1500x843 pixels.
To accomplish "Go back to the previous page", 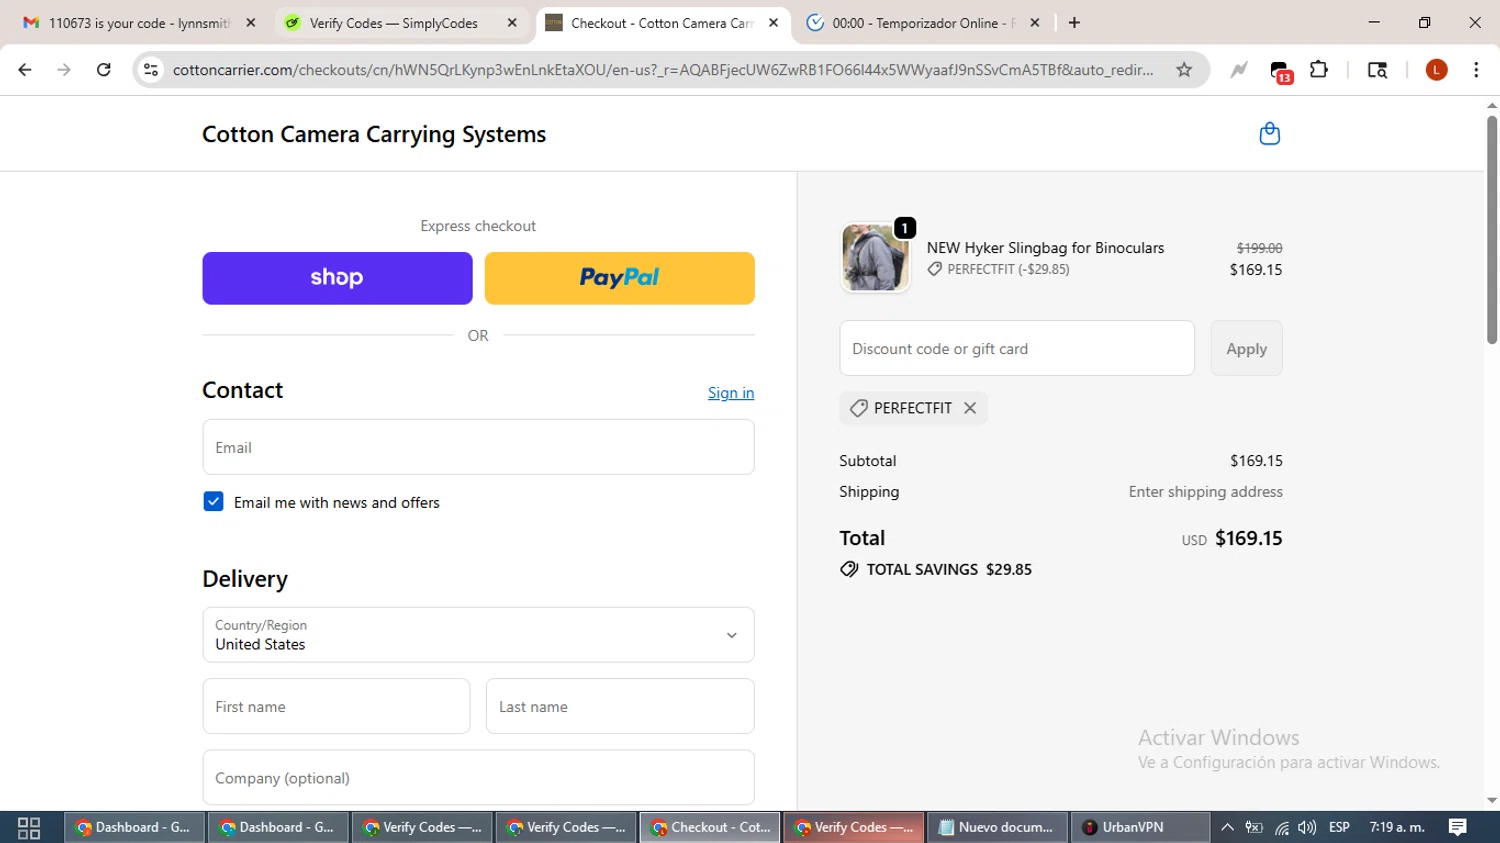I will 25,70.
